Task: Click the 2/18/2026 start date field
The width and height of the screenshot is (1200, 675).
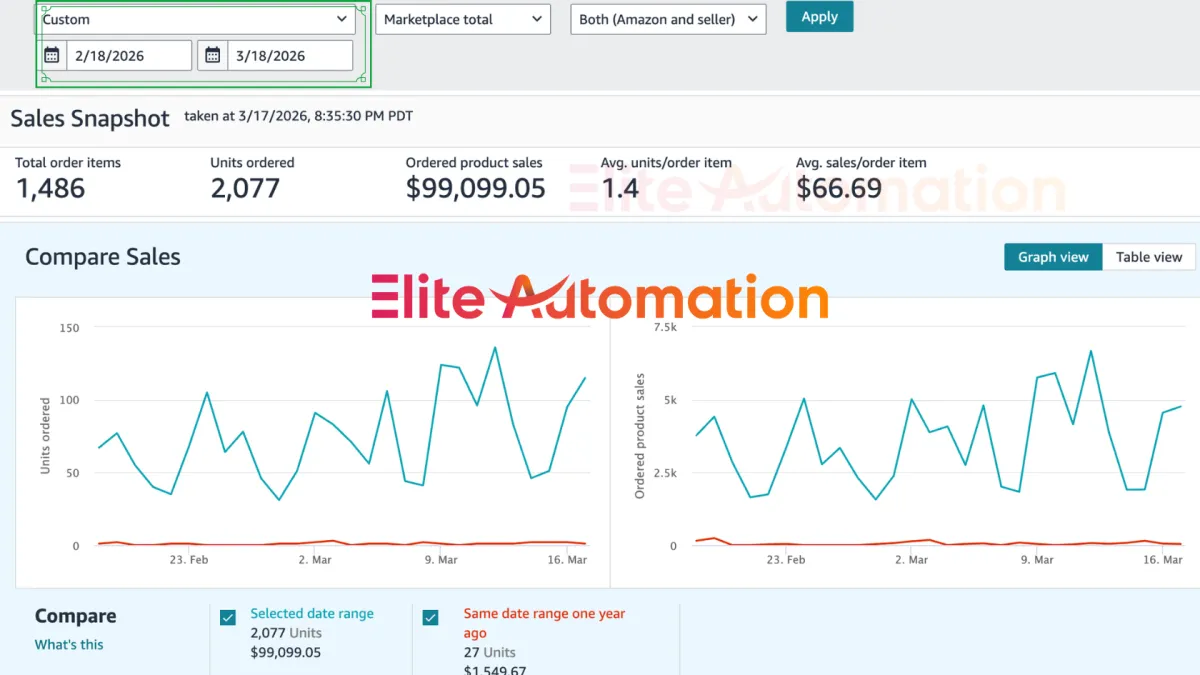Action: [x=129, y=55]
